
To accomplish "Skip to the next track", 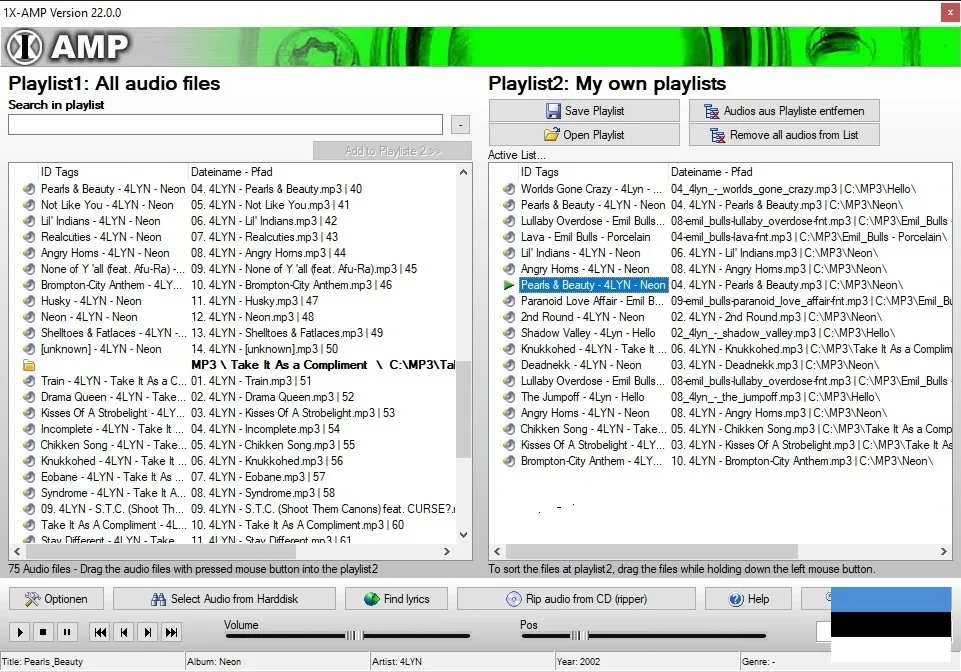I will 148,632.
